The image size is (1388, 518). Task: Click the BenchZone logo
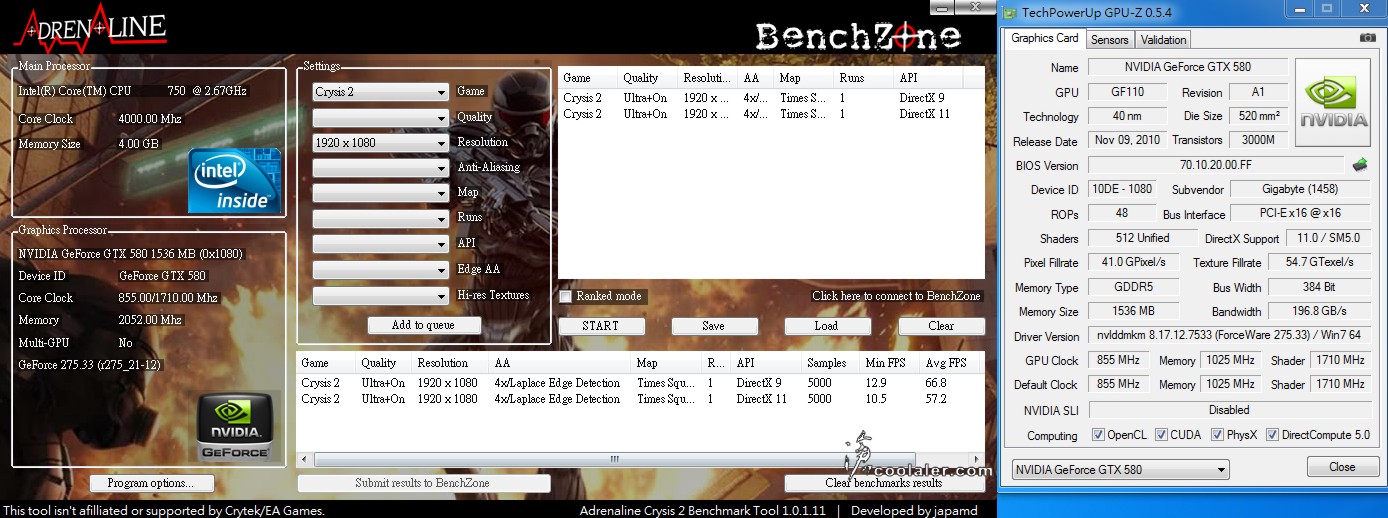[x=858, y=36]
